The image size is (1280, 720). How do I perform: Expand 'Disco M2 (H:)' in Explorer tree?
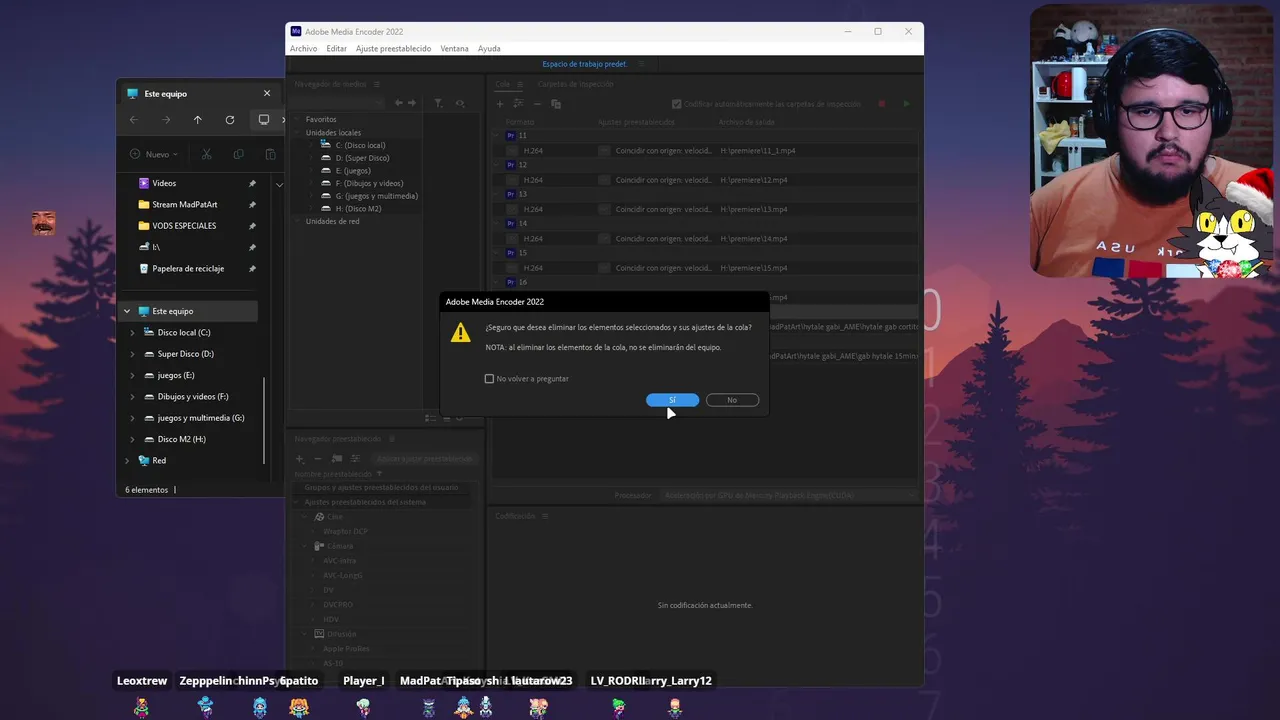pos(133,439)
